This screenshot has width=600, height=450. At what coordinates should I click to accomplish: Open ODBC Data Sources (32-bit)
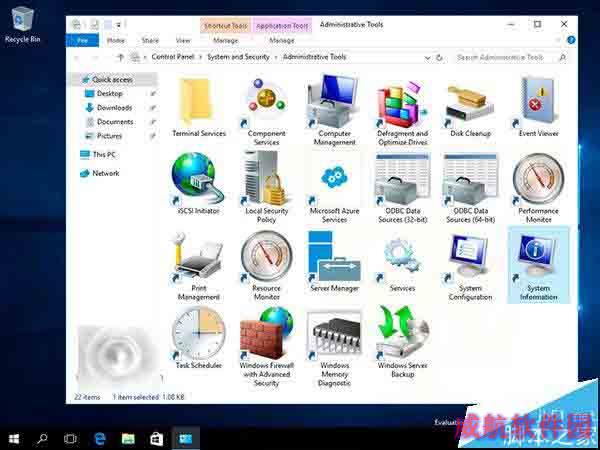click(402, 188)
